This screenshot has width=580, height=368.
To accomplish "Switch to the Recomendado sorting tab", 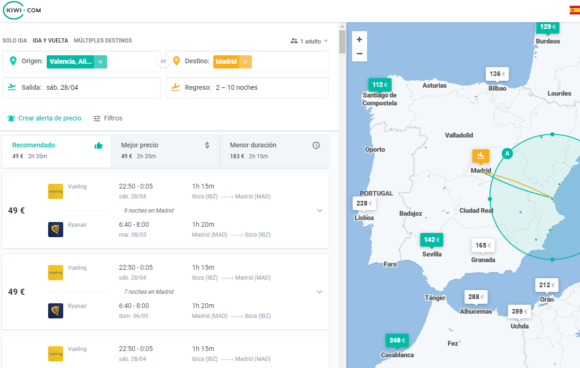I will tap(57, 151).
